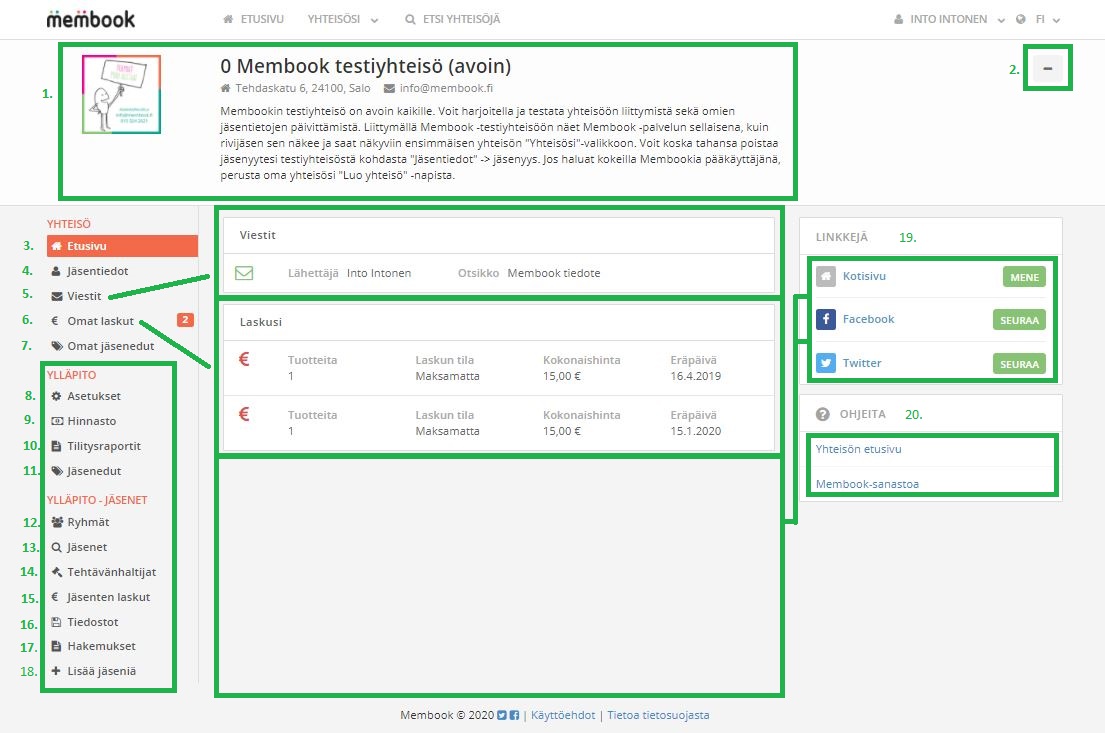This screenshot has width=1105, height=733.
Task: Click the euro icon for invoice due 15.1.2020
Action: tap(244, 414)
